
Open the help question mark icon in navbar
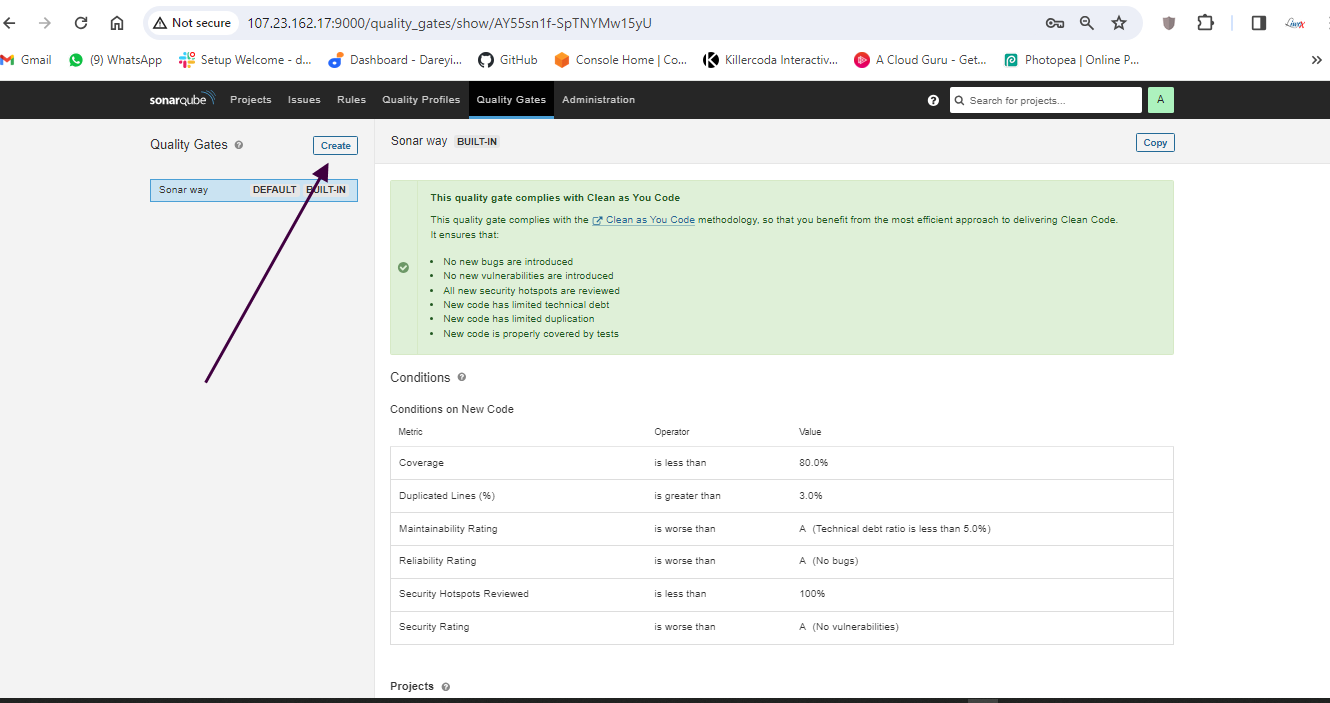coord(933,100)
